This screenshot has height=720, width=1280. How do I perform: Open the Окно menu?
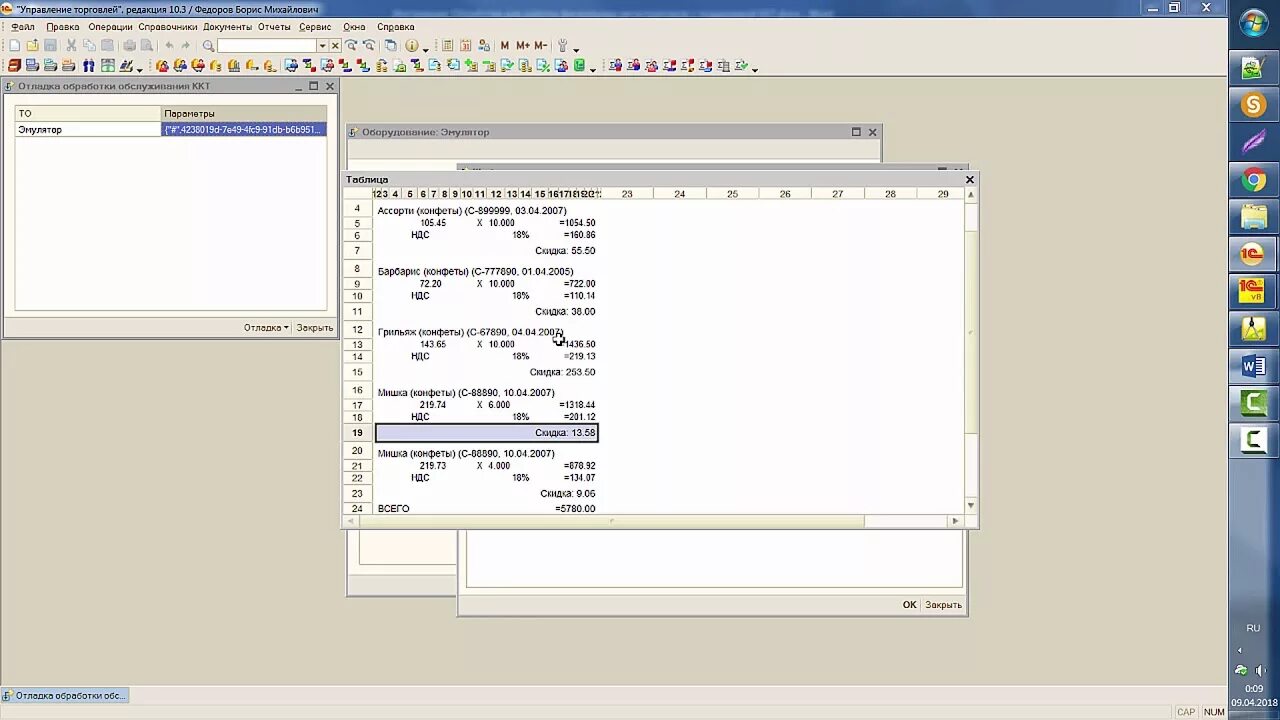(x=354, y=27)
